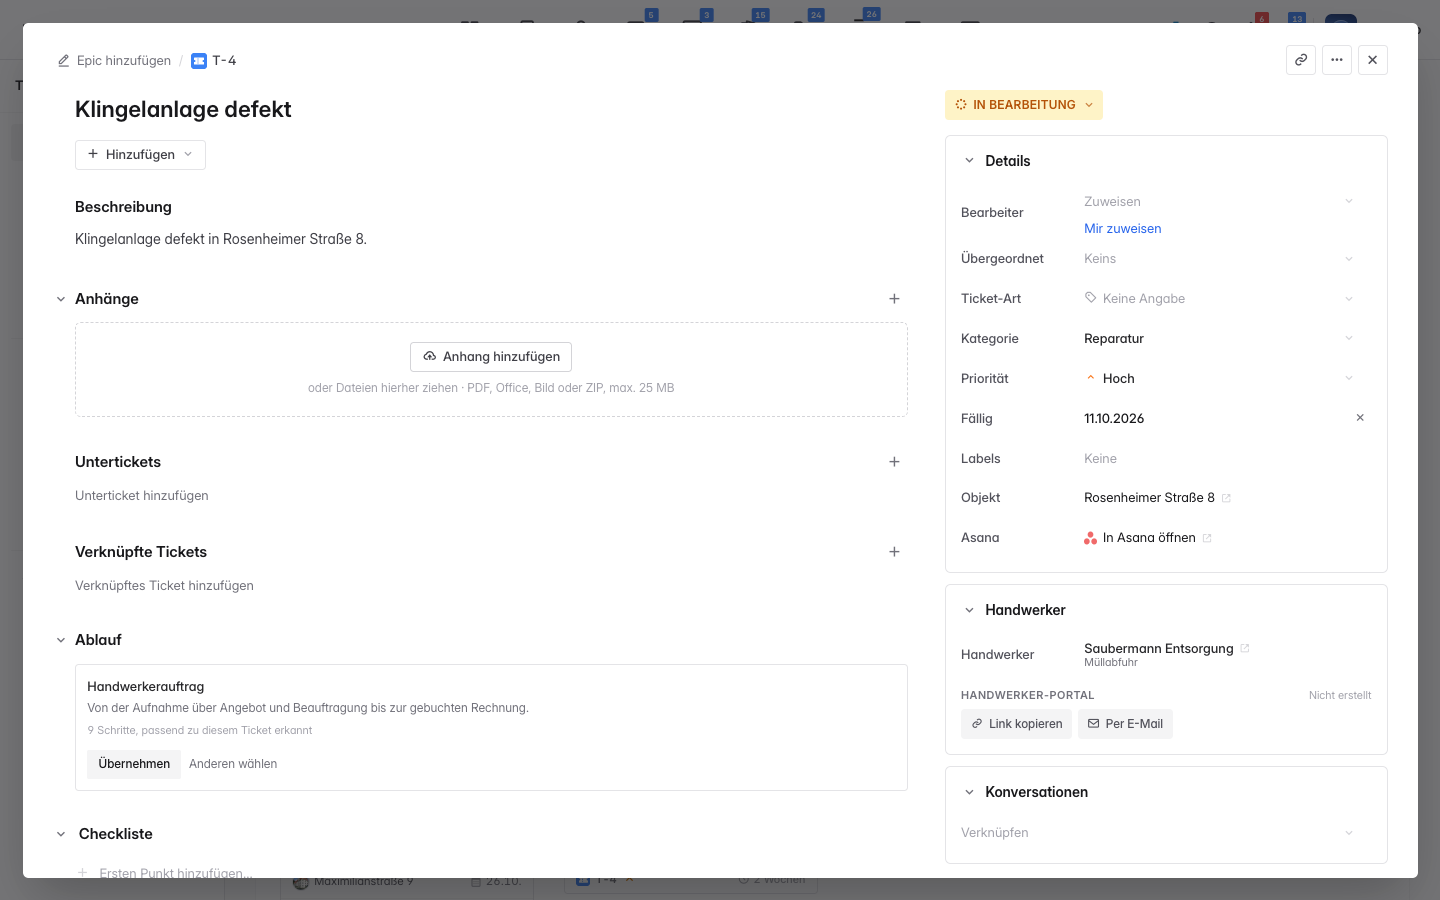Viewport: 1440px width, 900px height.
Task: Click Link kopieren button
Action: click(1016, 724)
